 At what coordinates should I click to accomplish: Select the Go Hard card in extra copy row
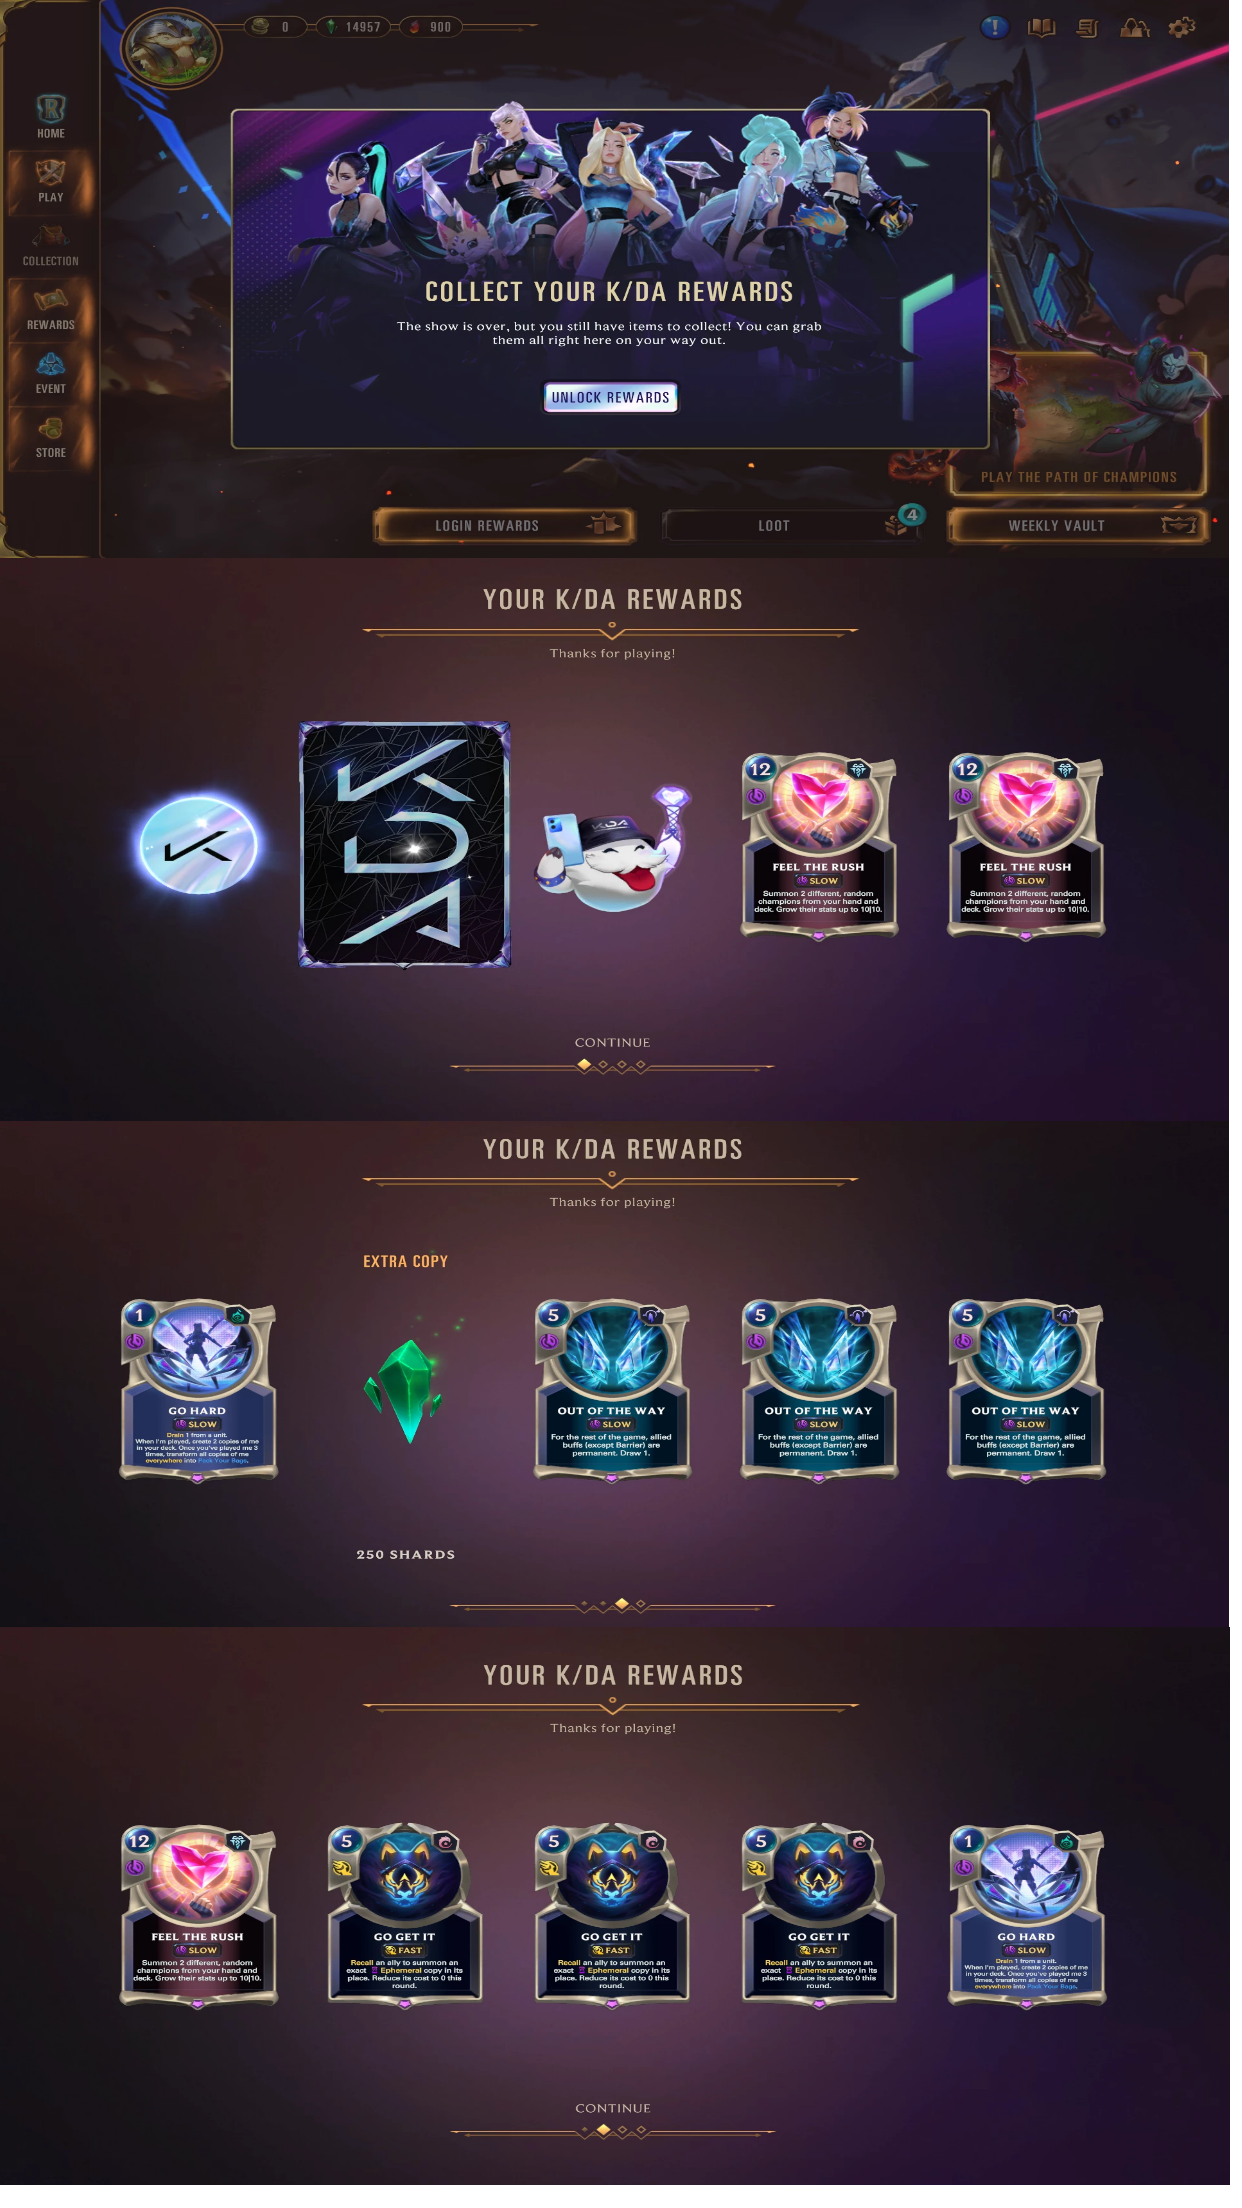[198, 1390]
